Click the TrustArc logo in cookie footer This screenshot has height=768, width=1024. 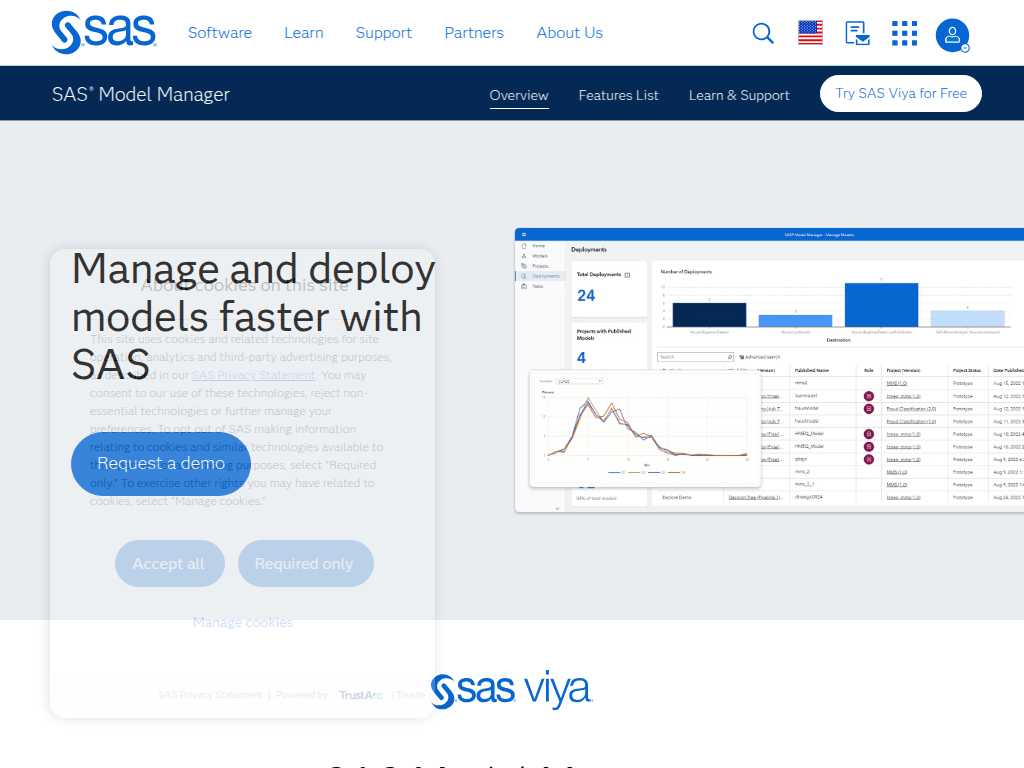(360, 695)
